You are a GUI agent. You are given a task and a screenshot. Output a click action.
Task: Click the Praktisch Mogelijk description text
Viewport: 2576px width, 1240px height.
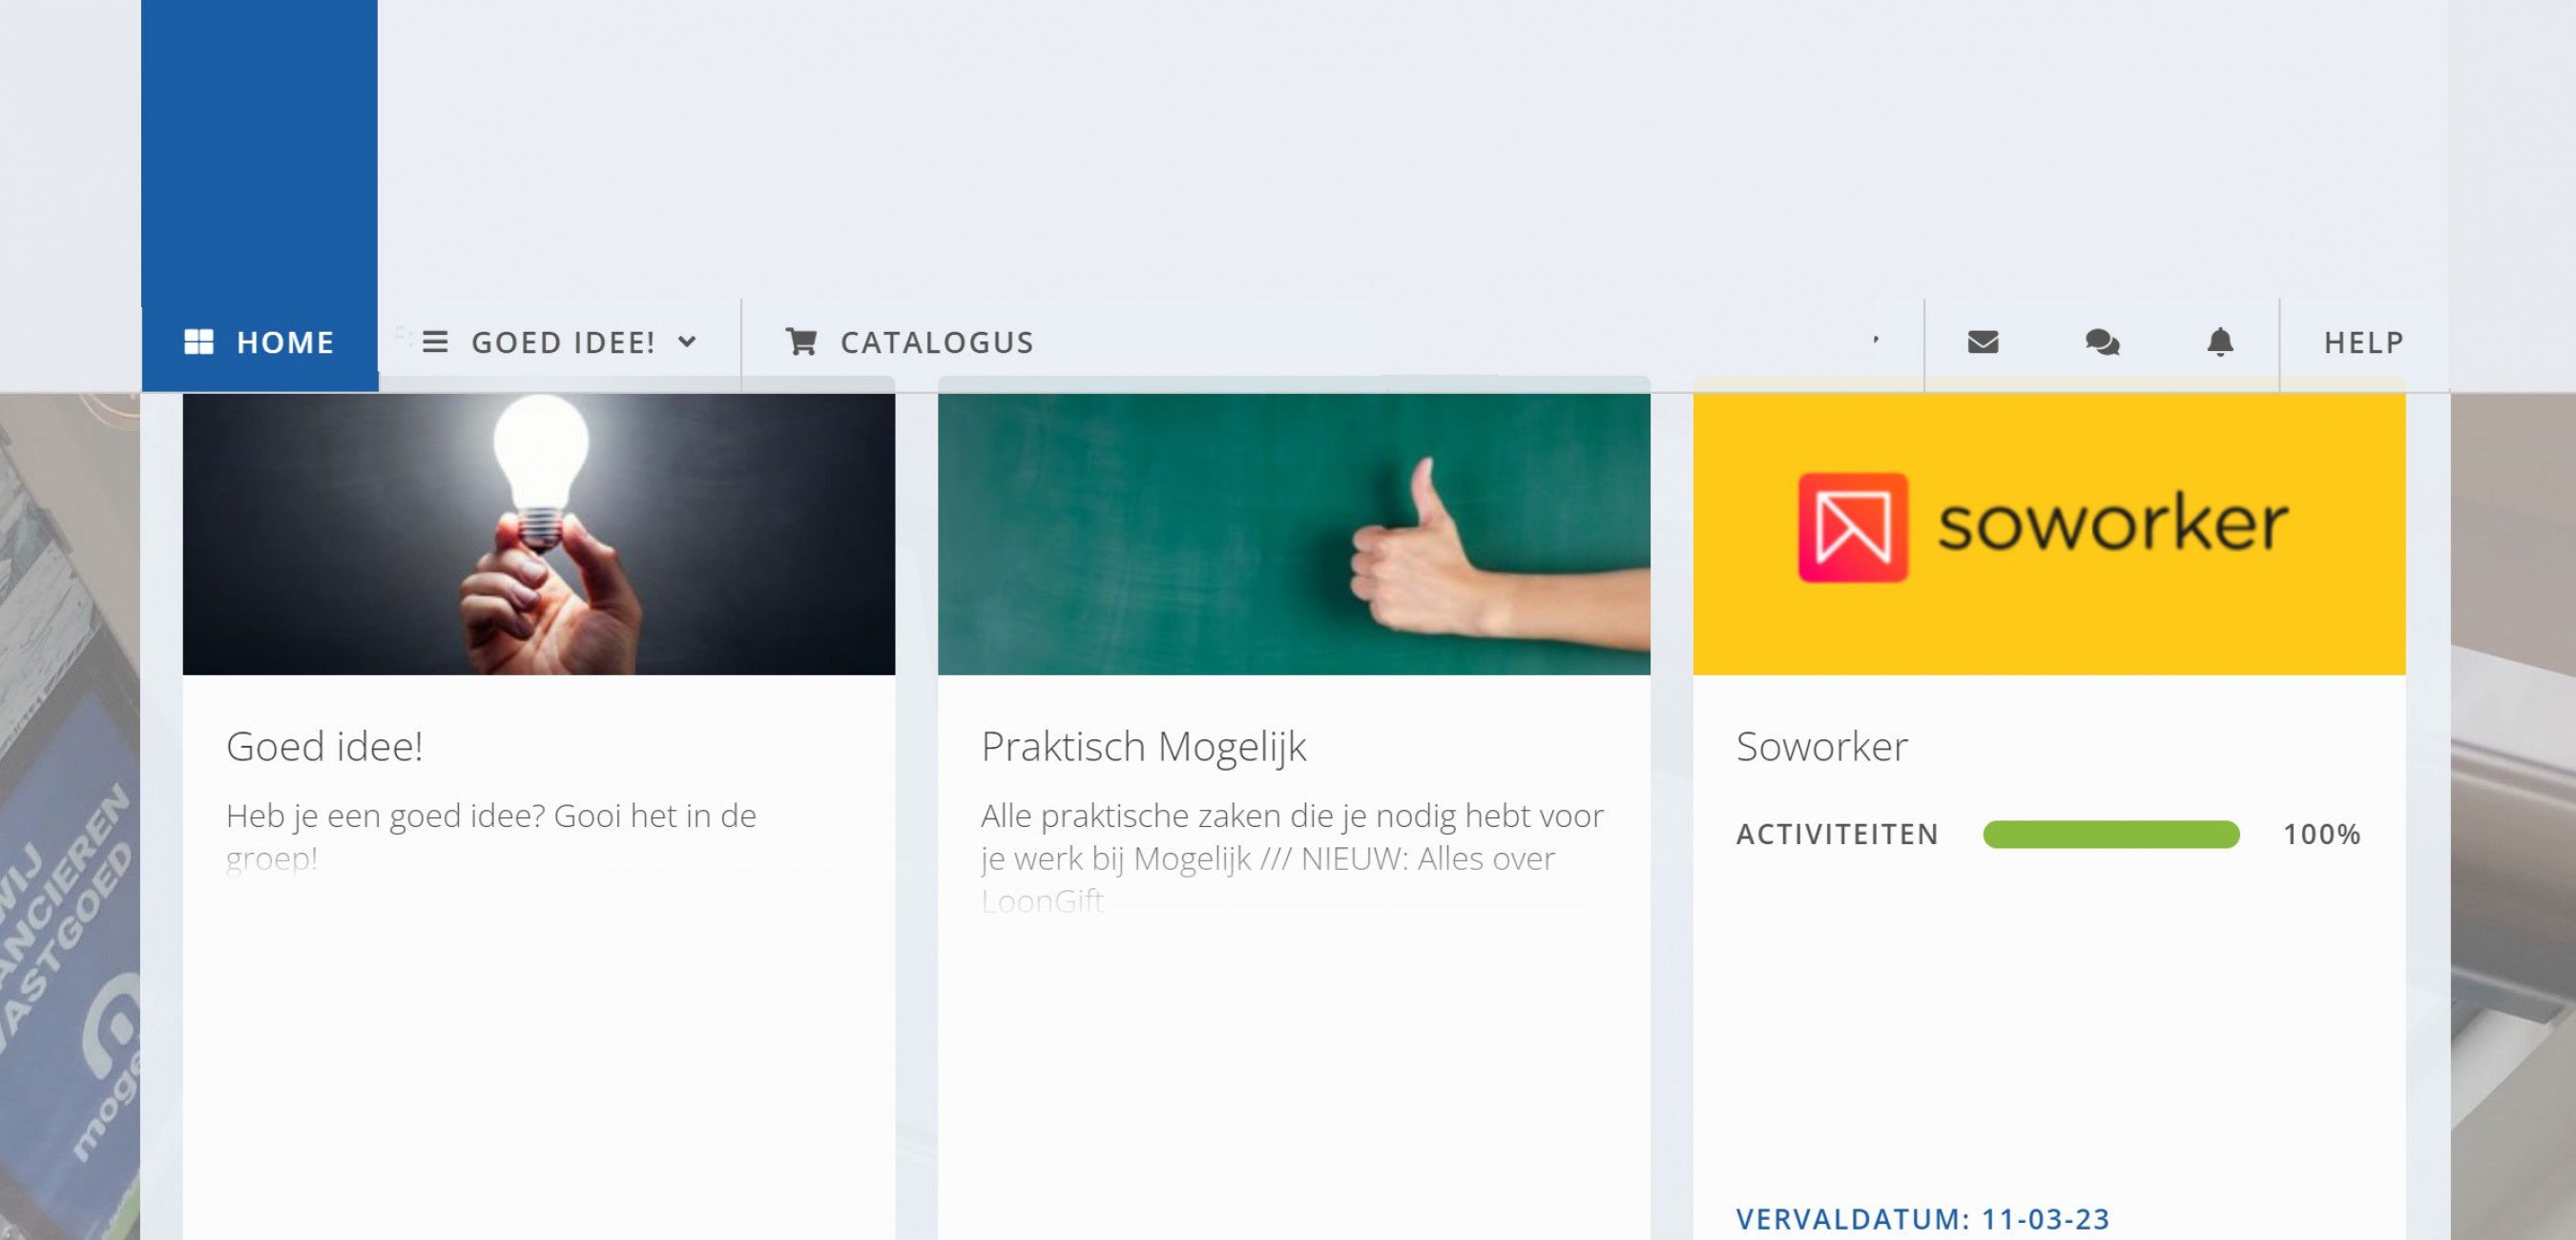tap(1291, 837)
